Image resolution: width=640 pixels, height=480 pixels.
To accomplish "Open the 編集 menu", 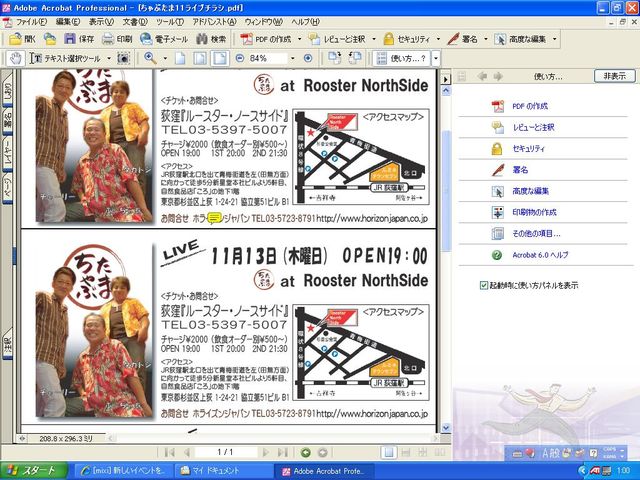I will click(68, 22).
